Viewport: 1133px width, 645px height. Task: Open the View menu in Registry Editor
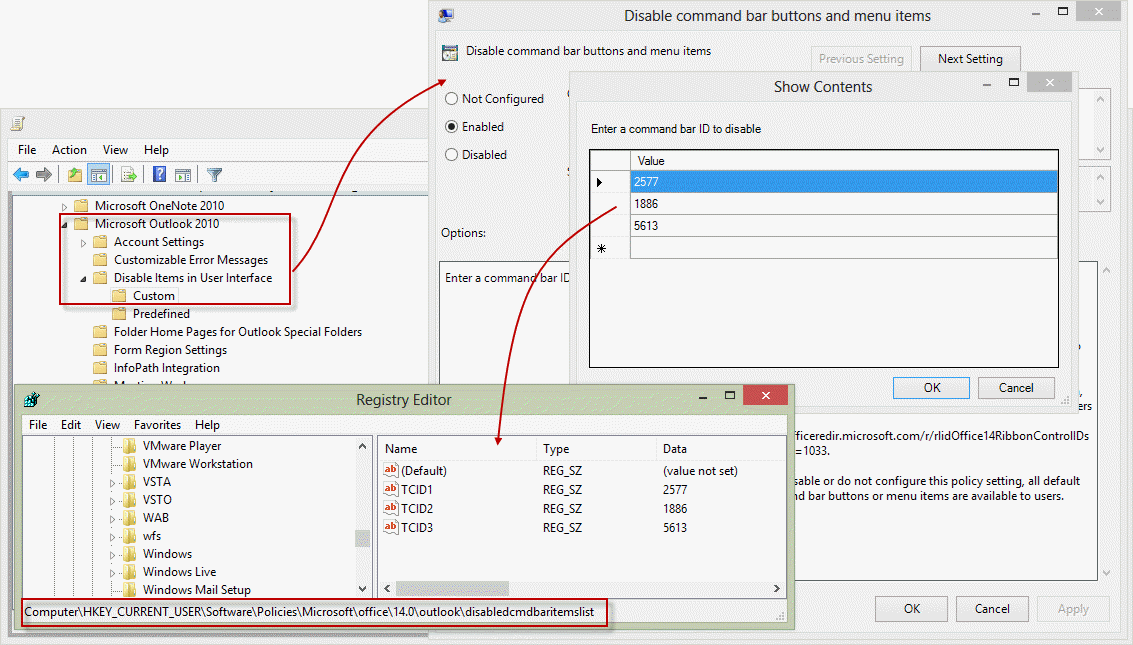click(x=107, y=425)
